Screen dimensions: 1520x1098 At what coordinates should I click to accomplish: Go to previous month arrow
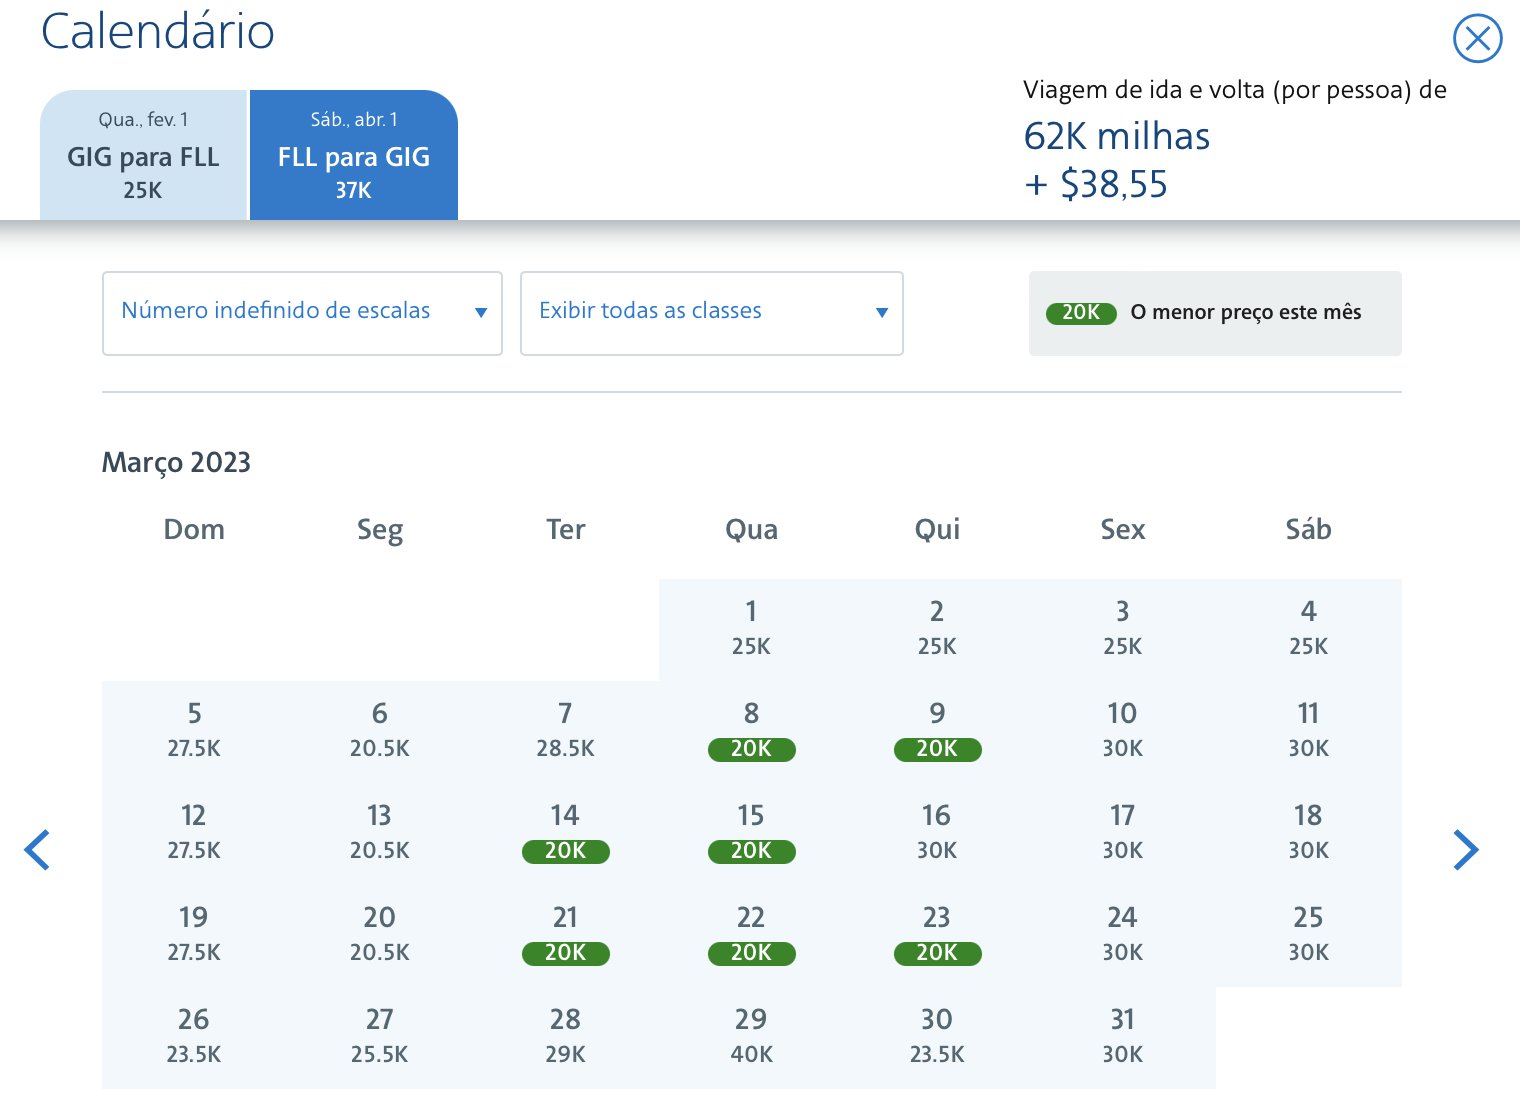(37, 850)
